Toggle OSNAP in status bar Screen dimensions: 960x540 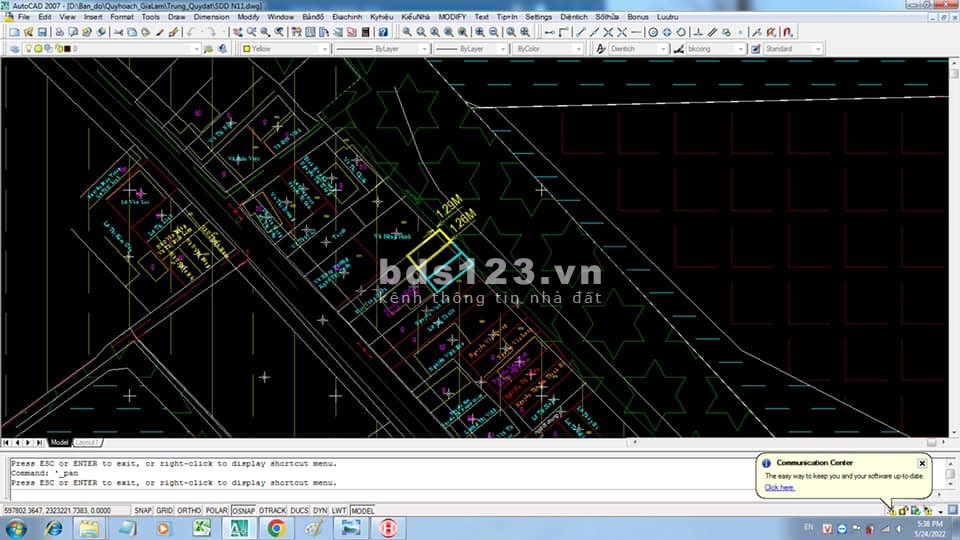pos(243,510)
